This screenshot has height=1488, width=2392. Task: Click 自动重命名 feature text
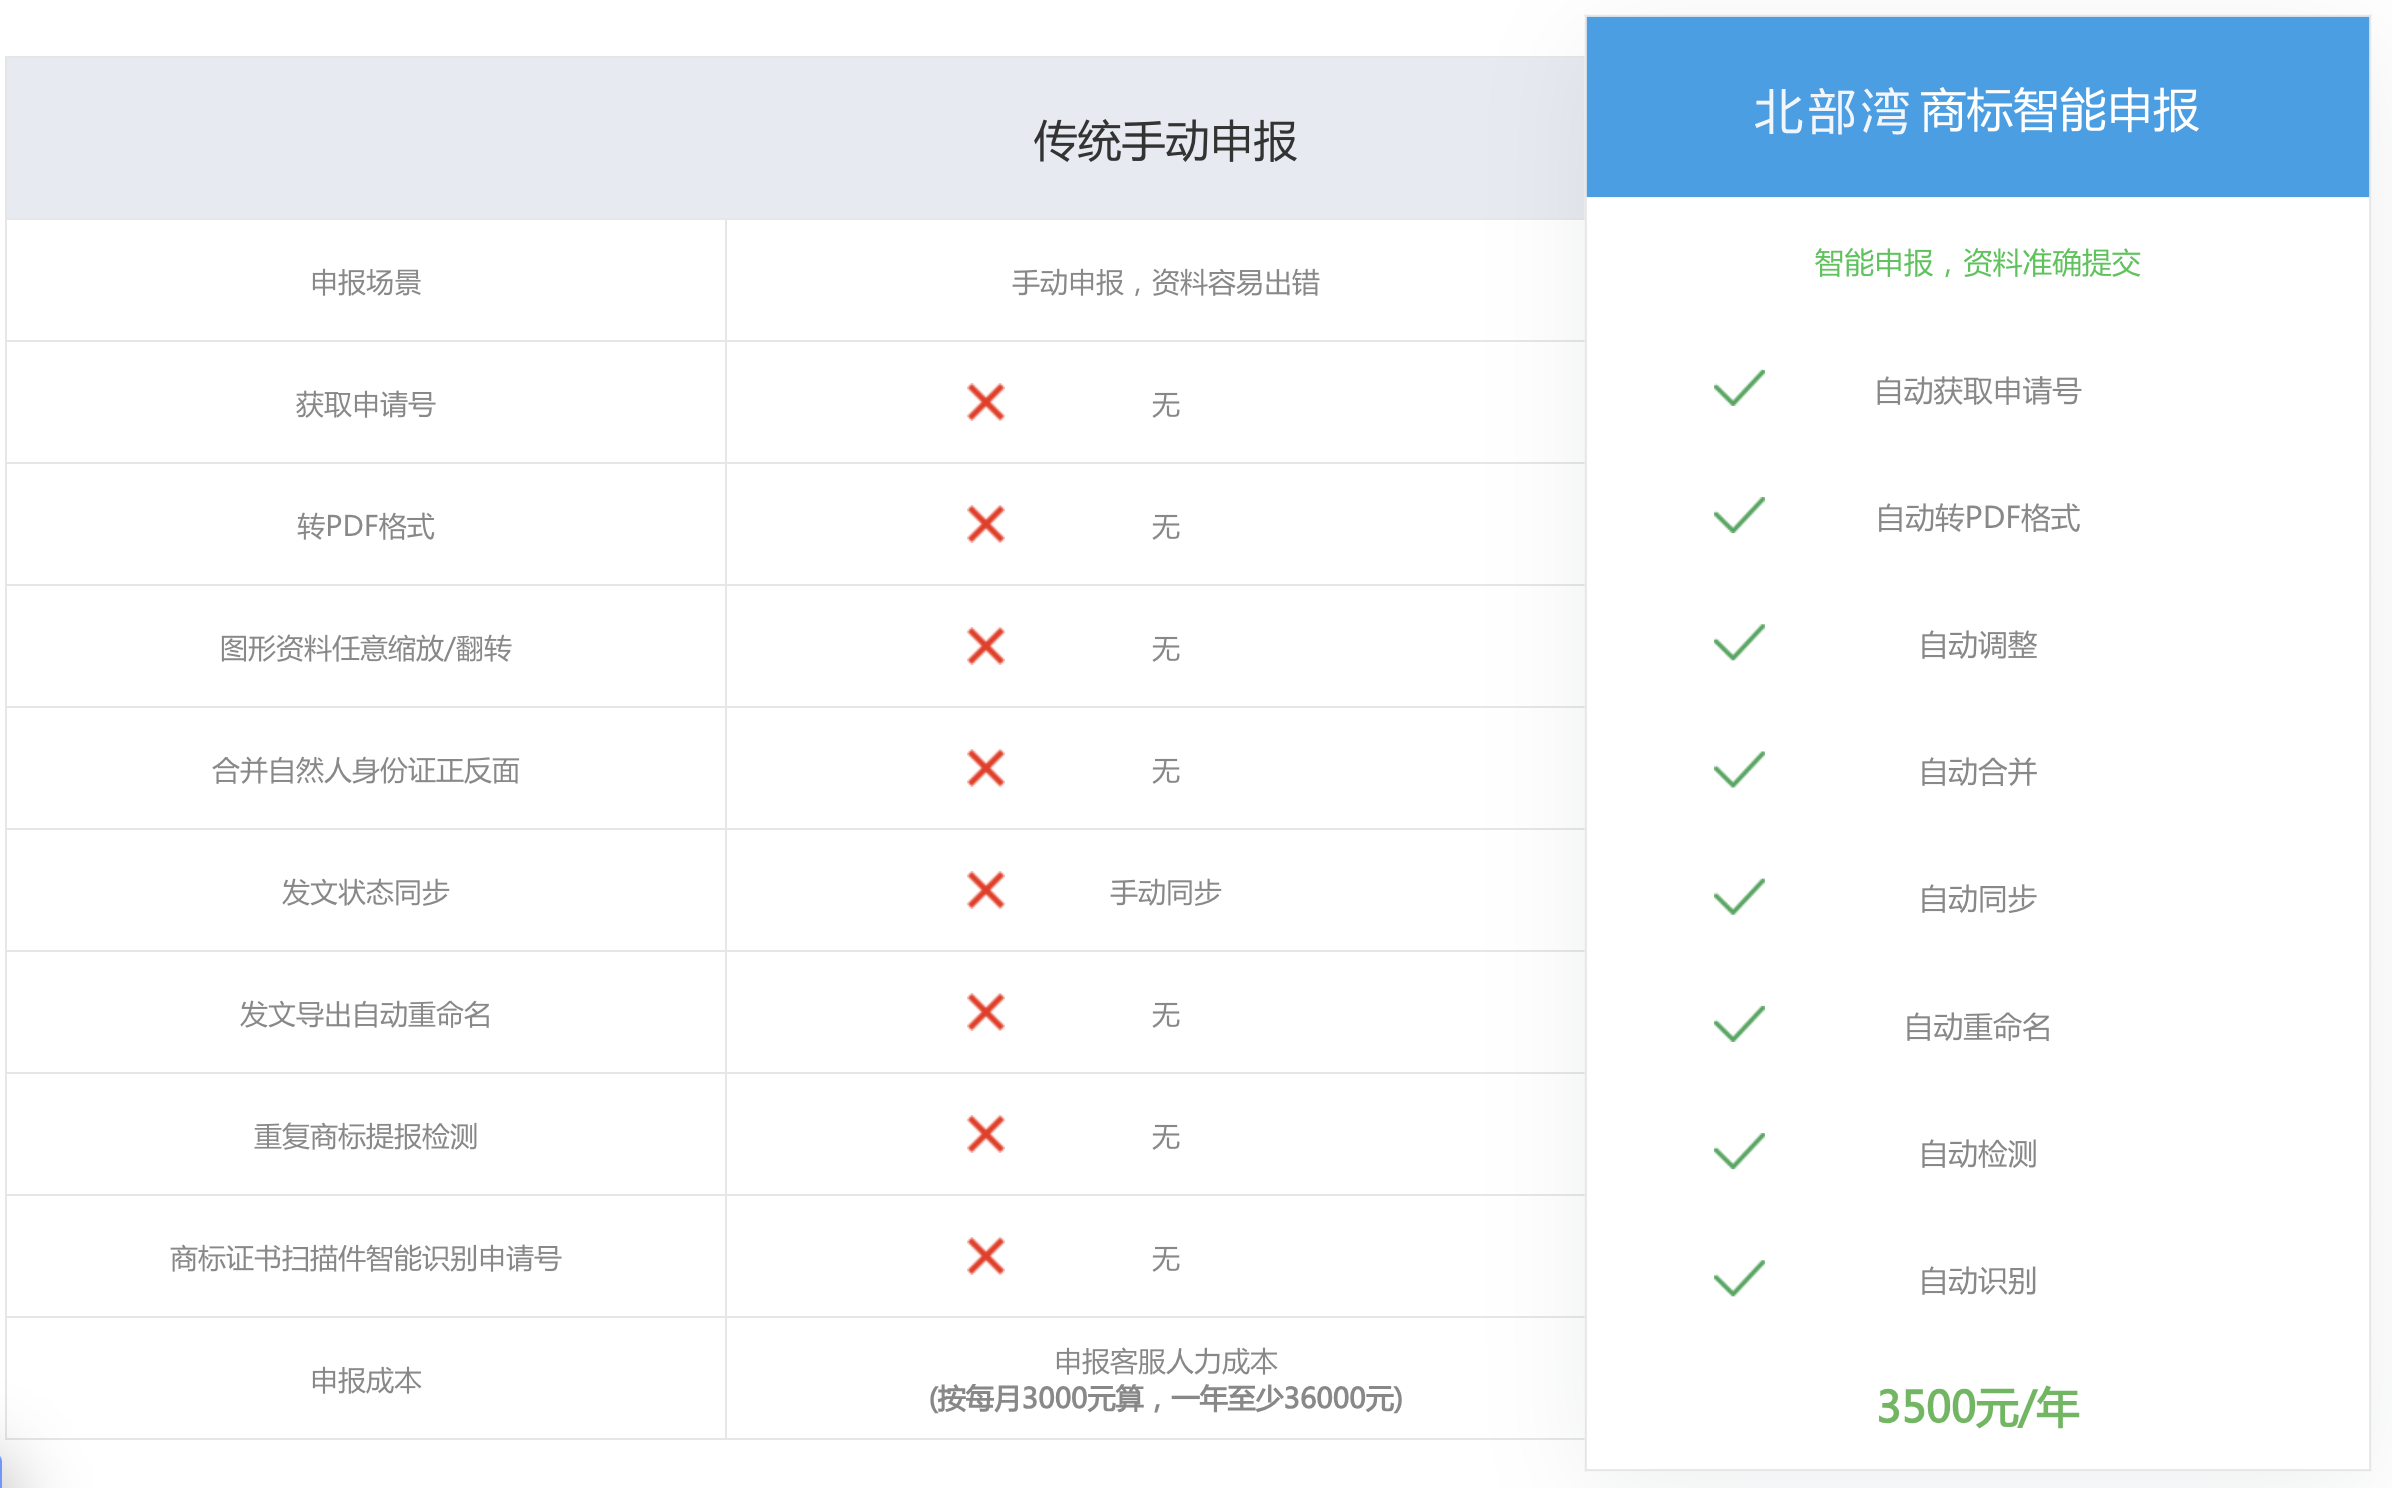(x=1977, y=1027)
